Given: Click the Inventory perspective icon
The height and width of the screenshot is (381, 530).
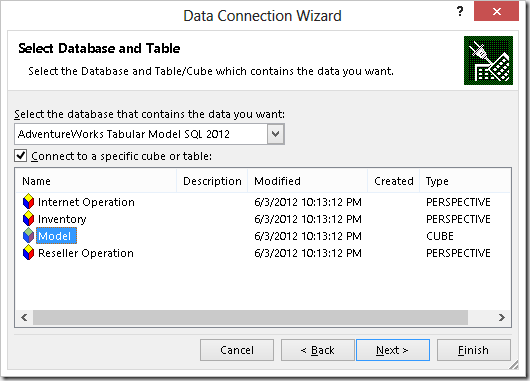Looking at the screenshot, I should (28, 219).
